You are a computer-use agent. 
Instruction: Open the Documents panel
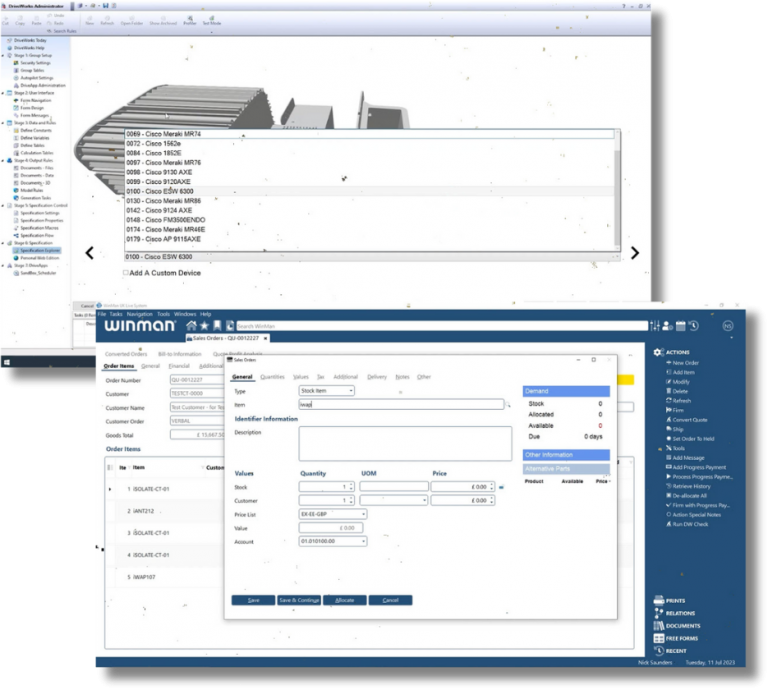677,626
